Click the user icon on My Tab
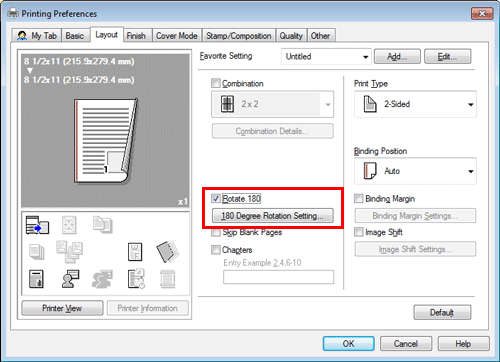The width and height of the screenshot is (500, 362). 22,36
